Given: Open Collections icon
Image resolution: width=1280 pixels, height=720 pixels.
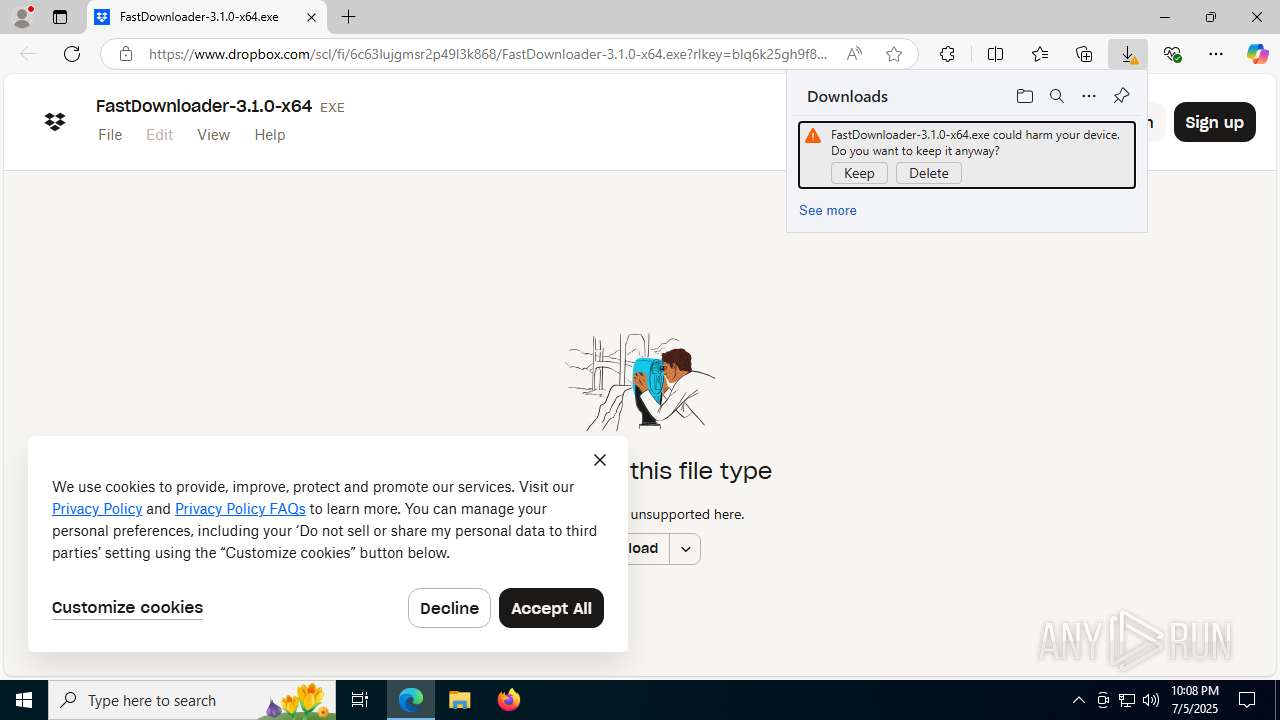Looking at the screenshot, I should pyautogui.click(x=1084, y=54).
